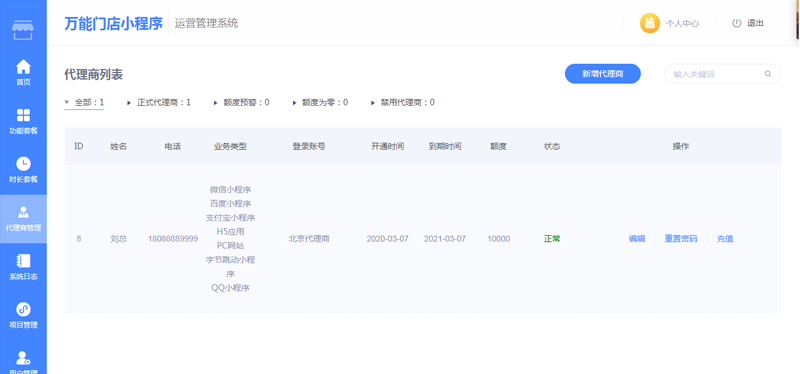Focus the 输入关键词 search field
800x374 pixels.
(722, 74)
